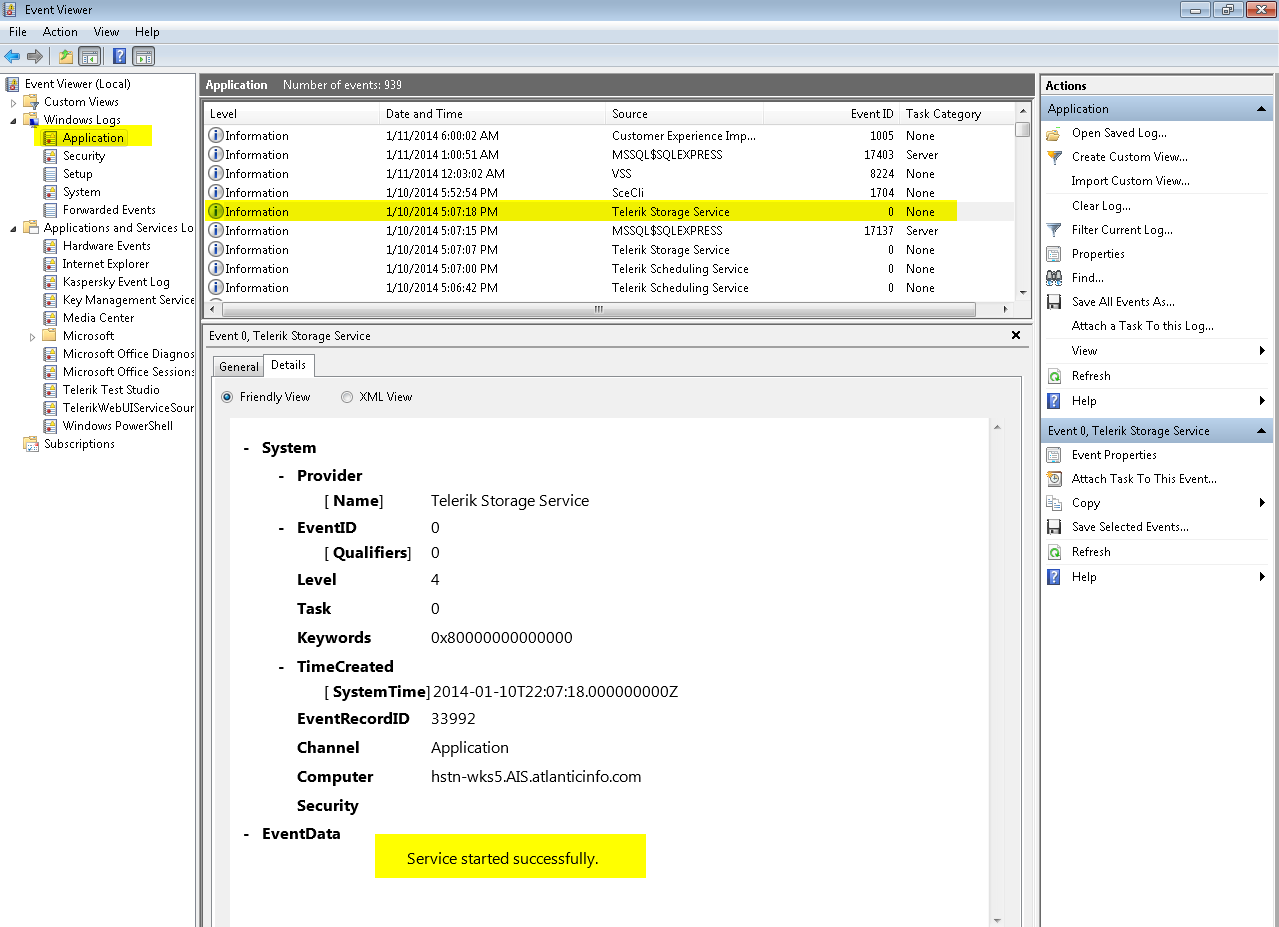This screenshot has width=1279, height=927.
Task: Click Save Selected Events action
Action: tap(1130, 527)
